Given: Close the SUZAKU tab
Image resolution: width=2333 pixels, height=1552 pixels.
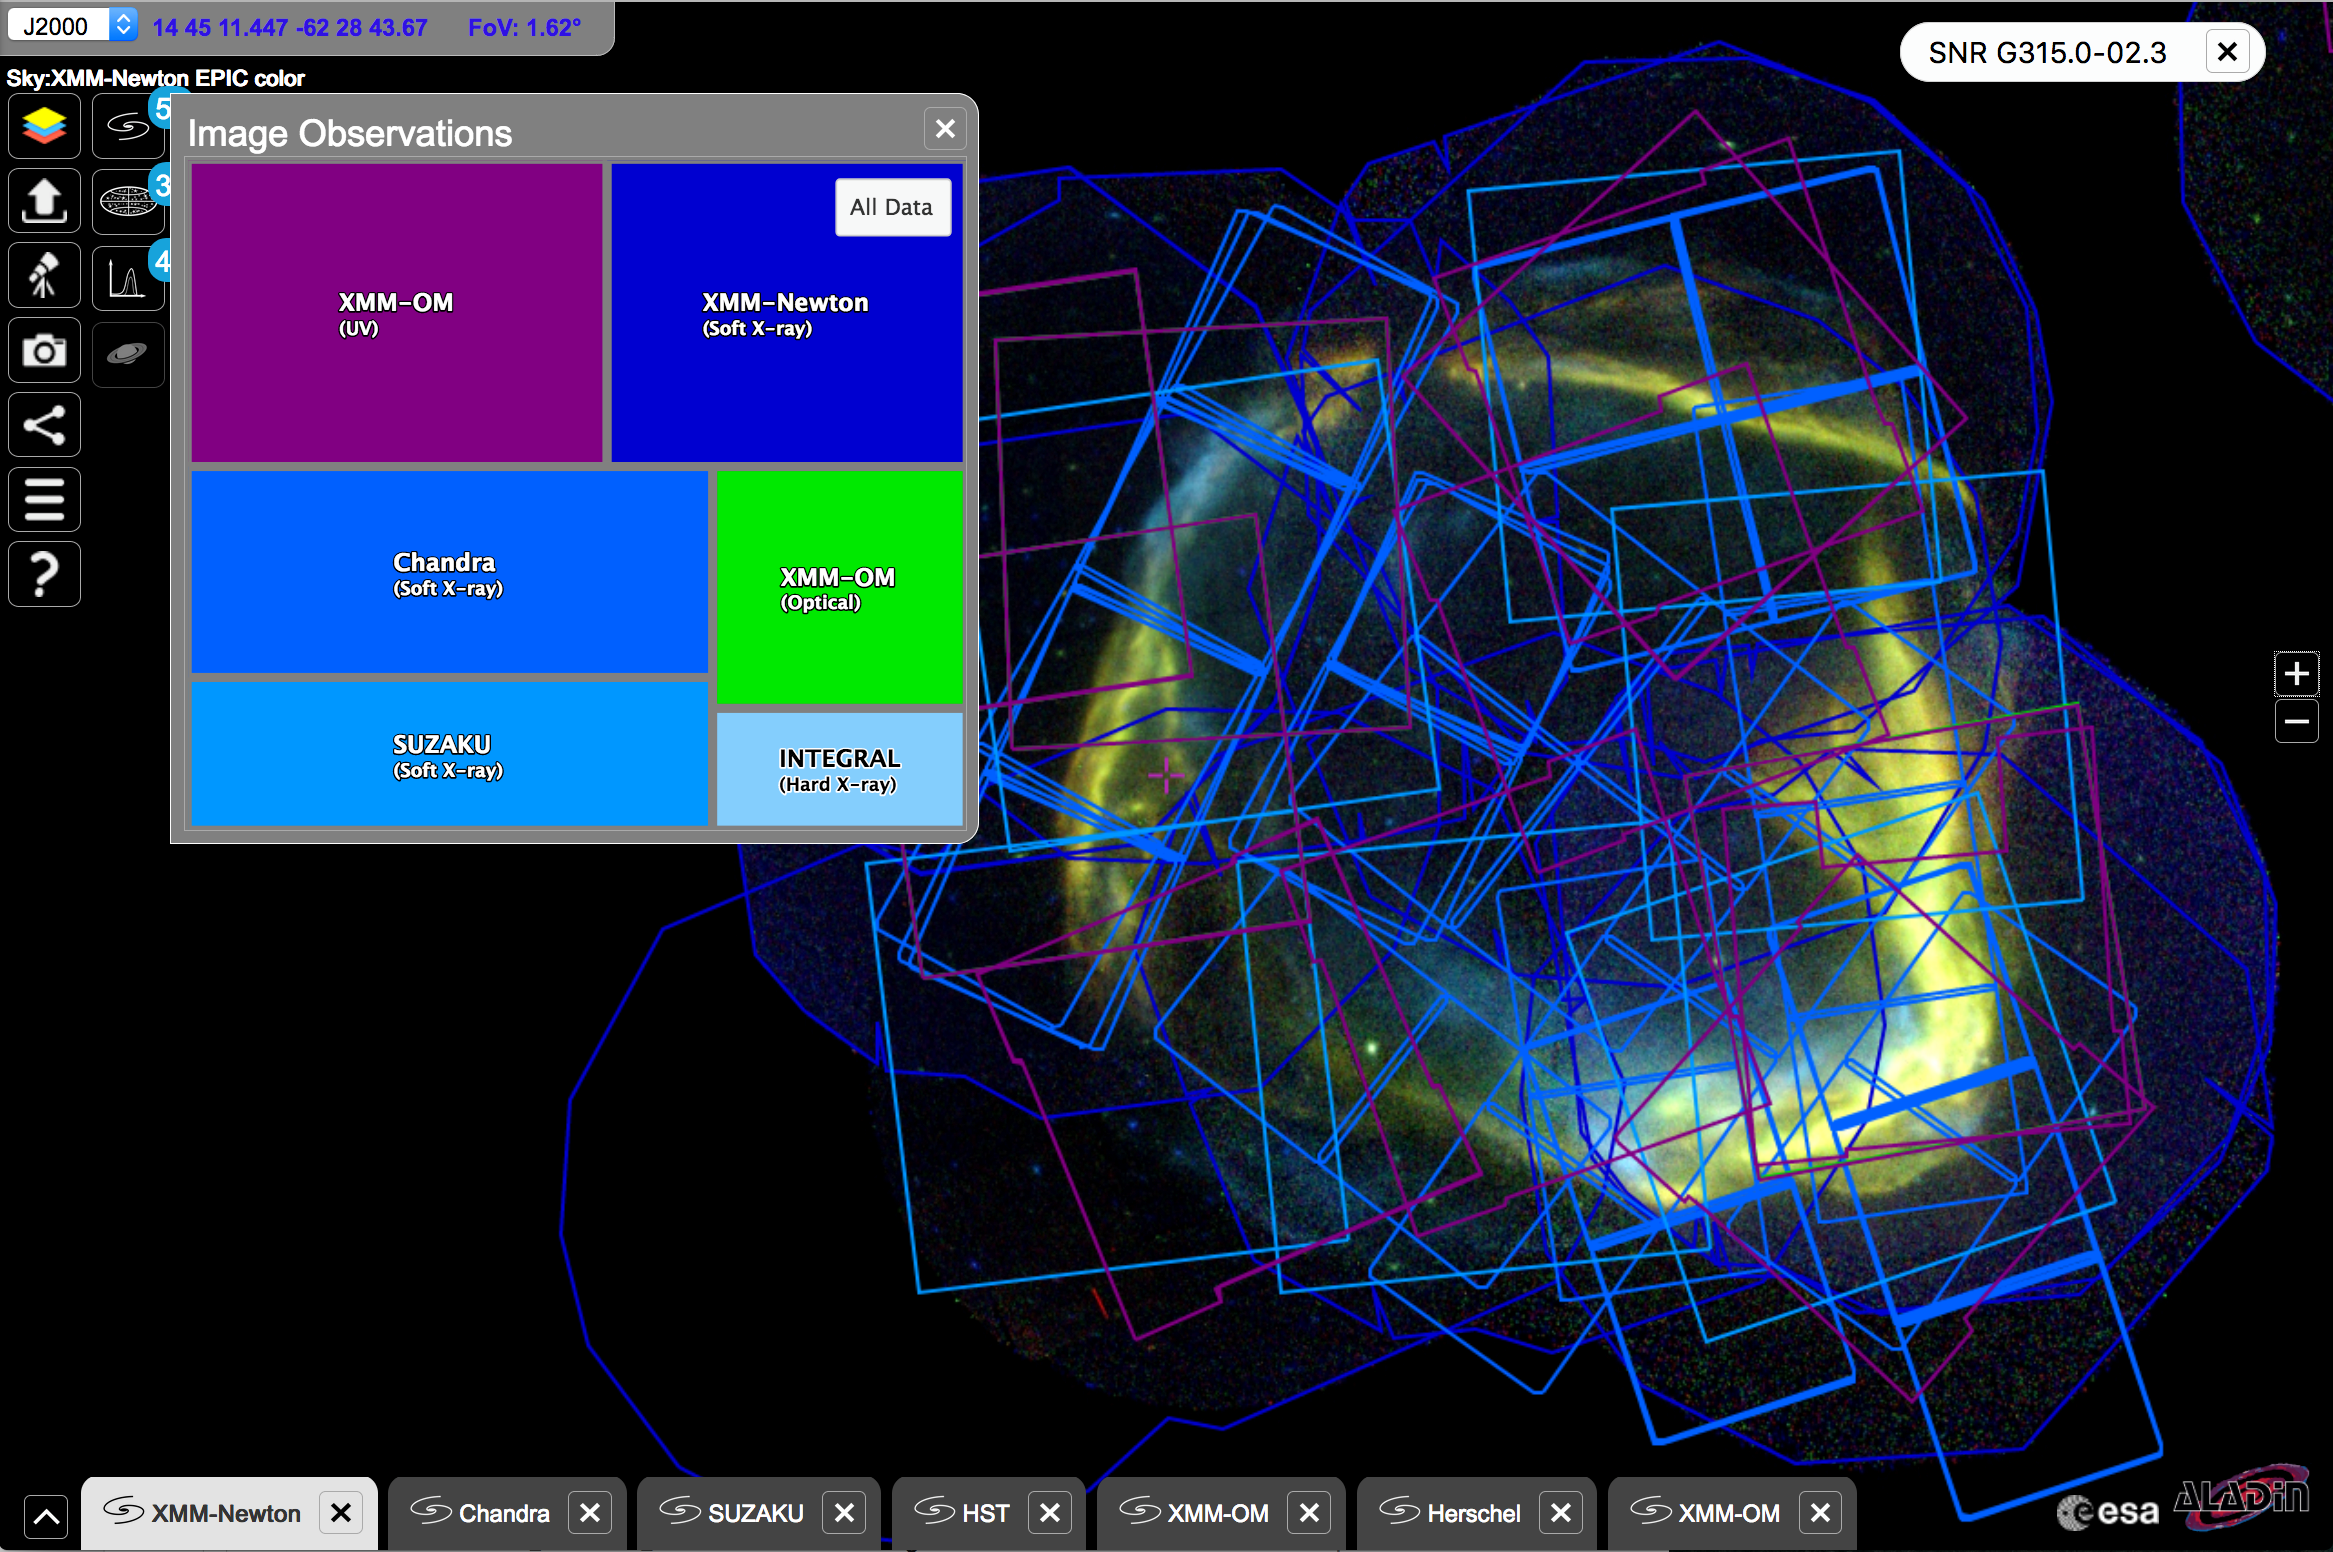Looking at the screenshot, I should (x=844, y=1513).
